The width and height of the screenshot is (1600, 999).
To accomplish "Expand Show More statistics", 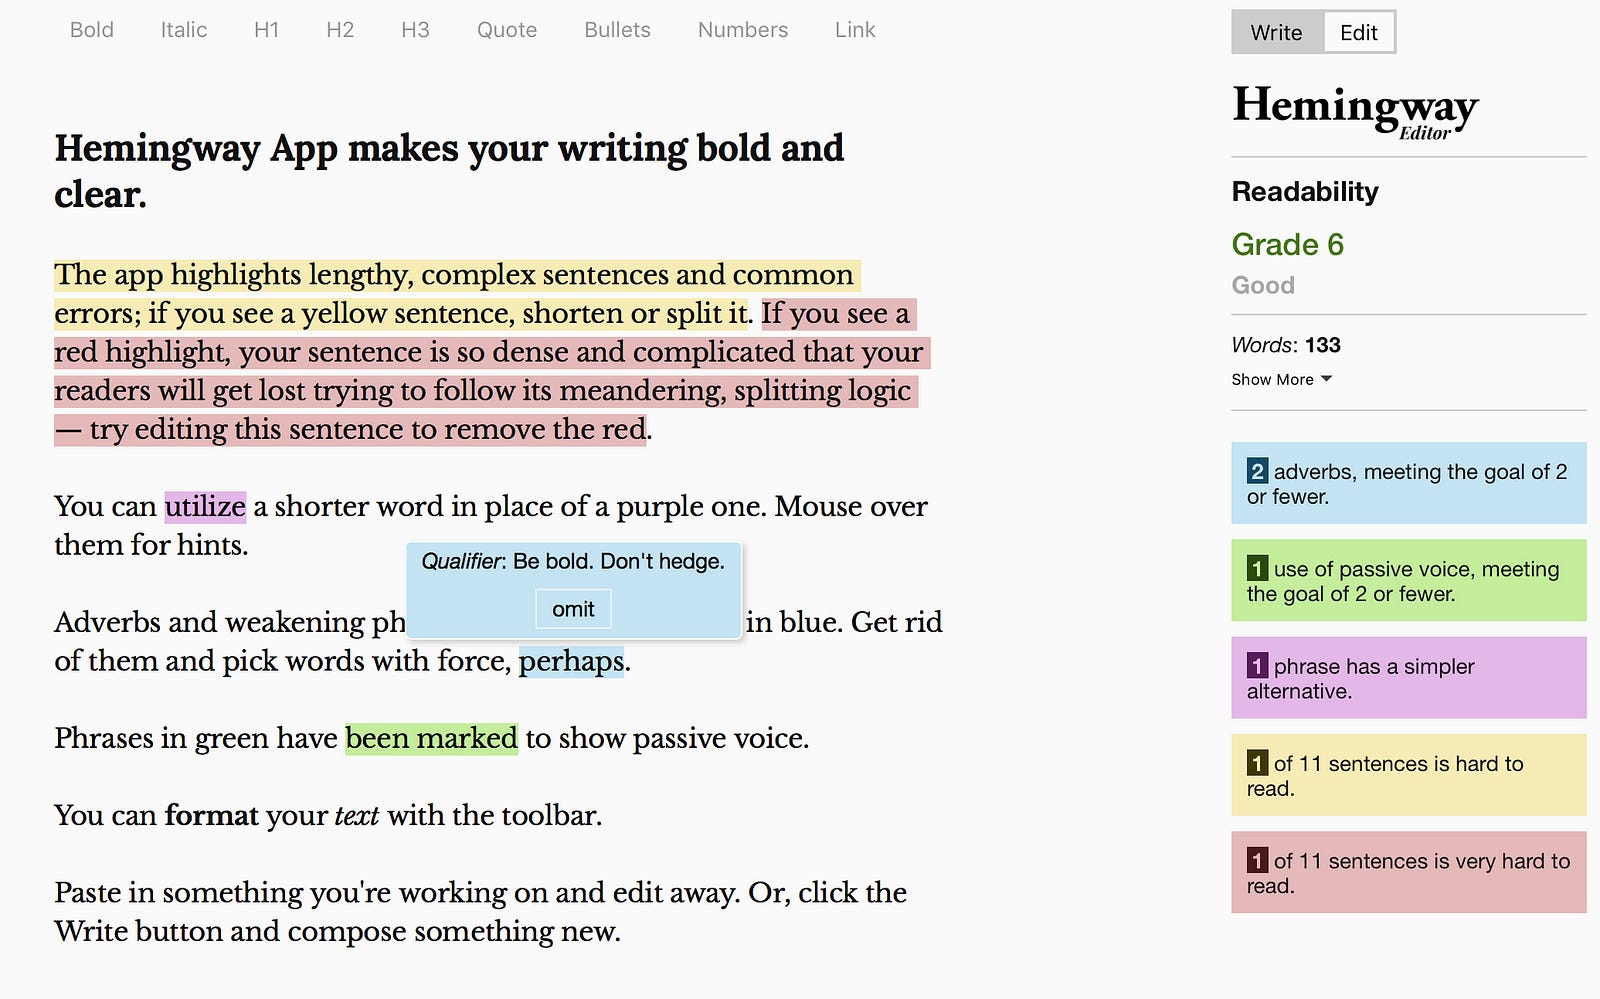I will [1281, 379].
